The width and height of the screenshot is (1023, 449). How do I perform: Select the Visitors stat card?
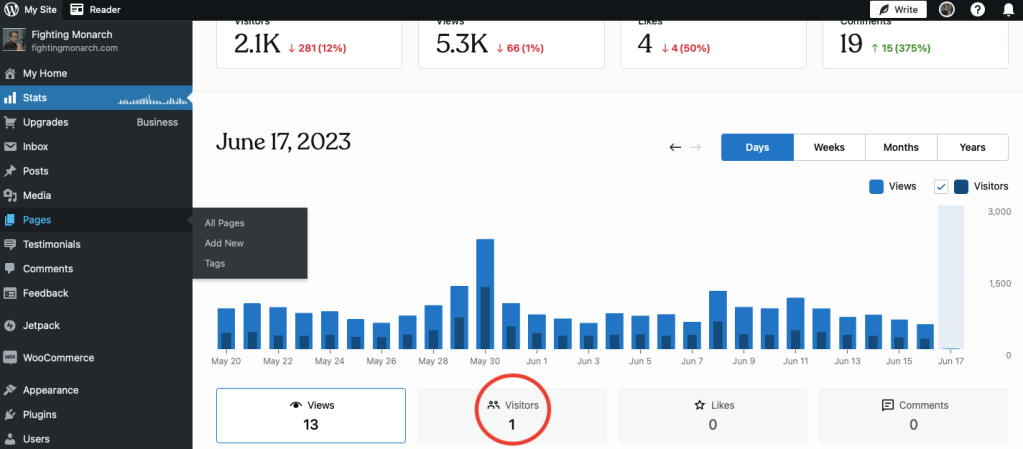pyautogui.click(x=512, y=415)
